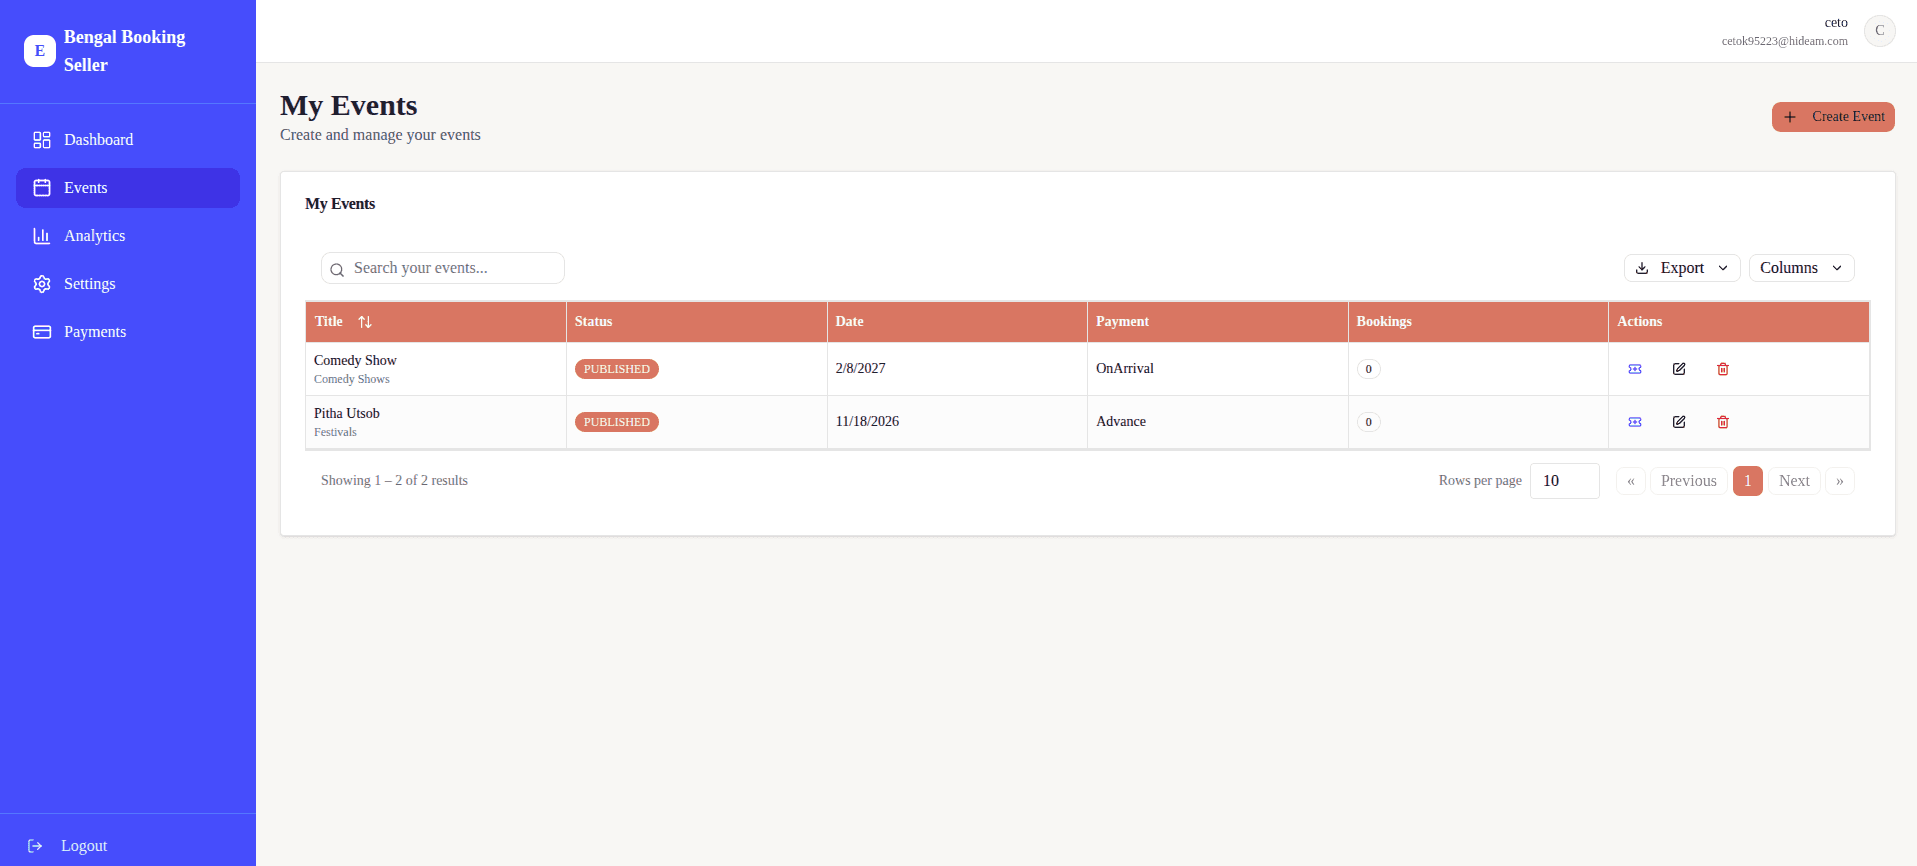This screenshot has height=866, width=1917.
Task: Click the PUBLISHED badge for Pitha Utsob
Action: pos(616,422)
